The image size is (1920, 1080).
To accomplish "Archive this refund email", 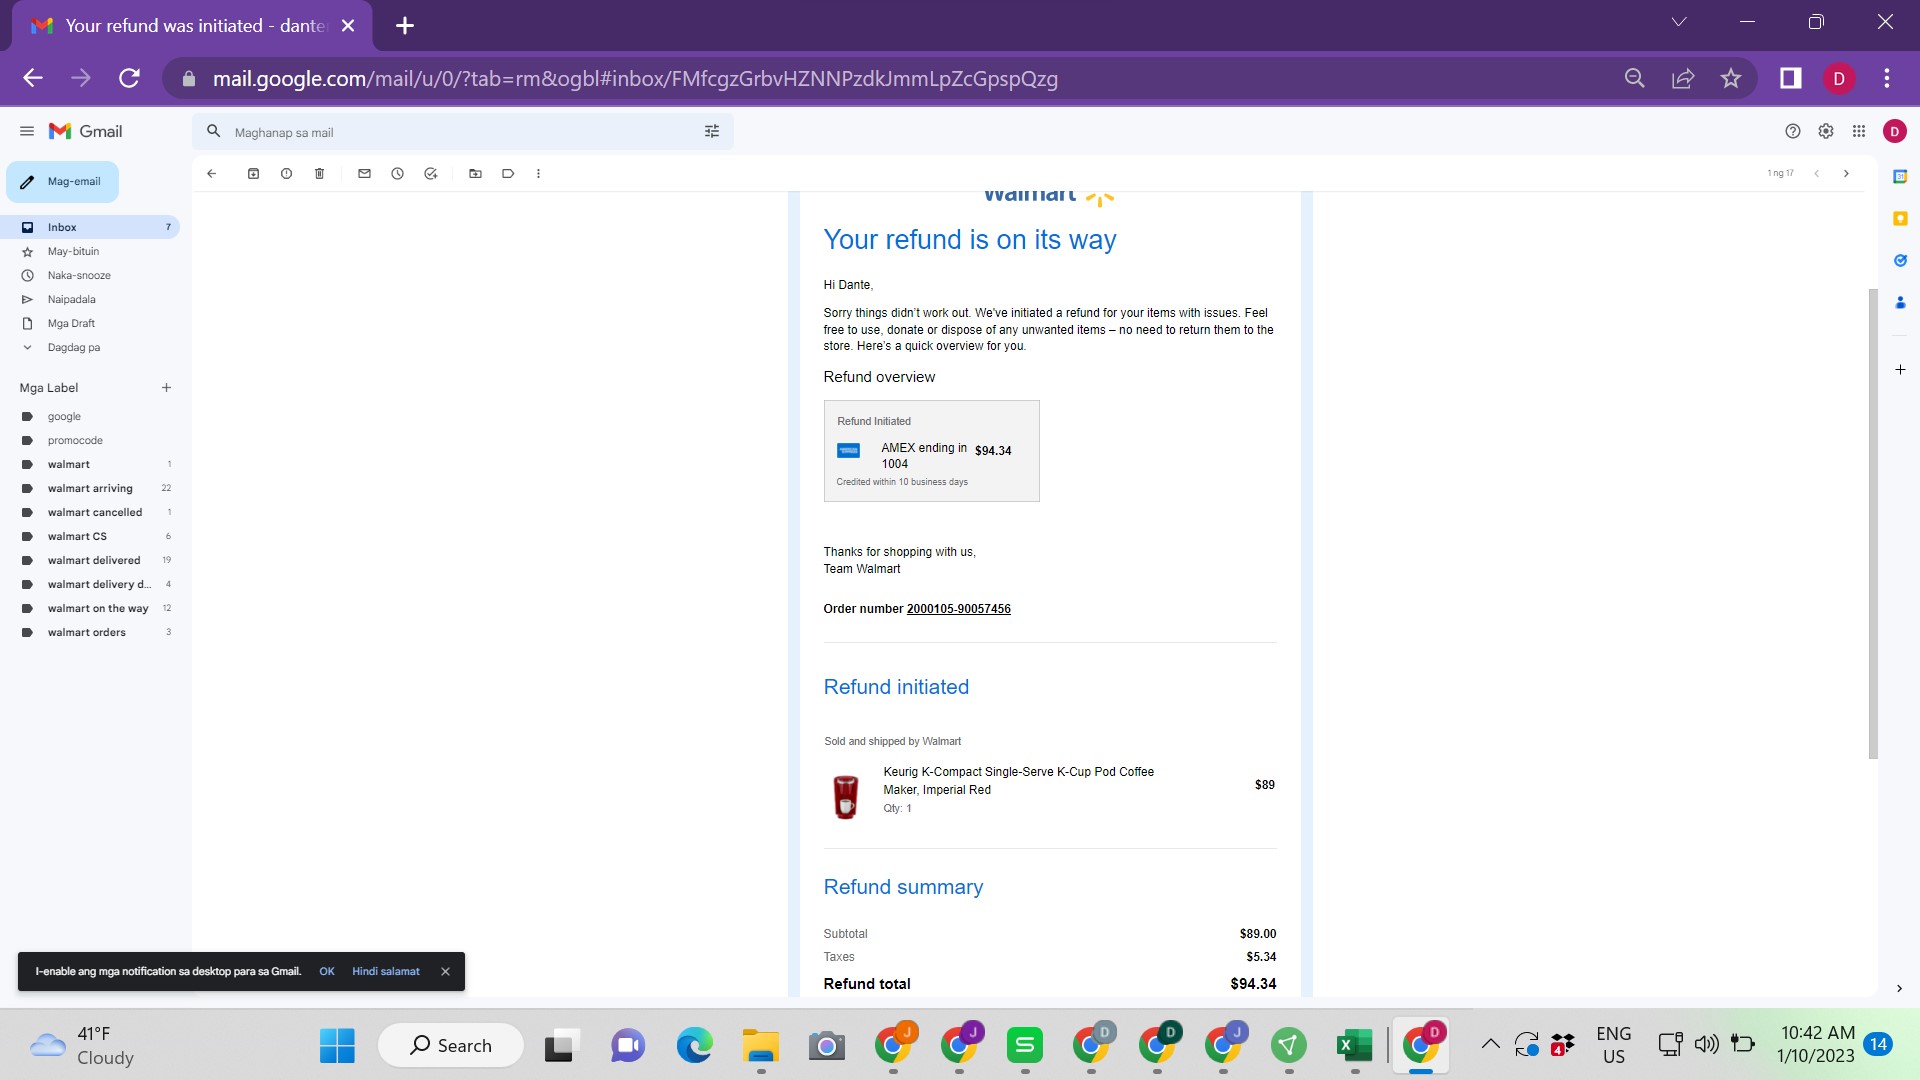I will [254, 174].
